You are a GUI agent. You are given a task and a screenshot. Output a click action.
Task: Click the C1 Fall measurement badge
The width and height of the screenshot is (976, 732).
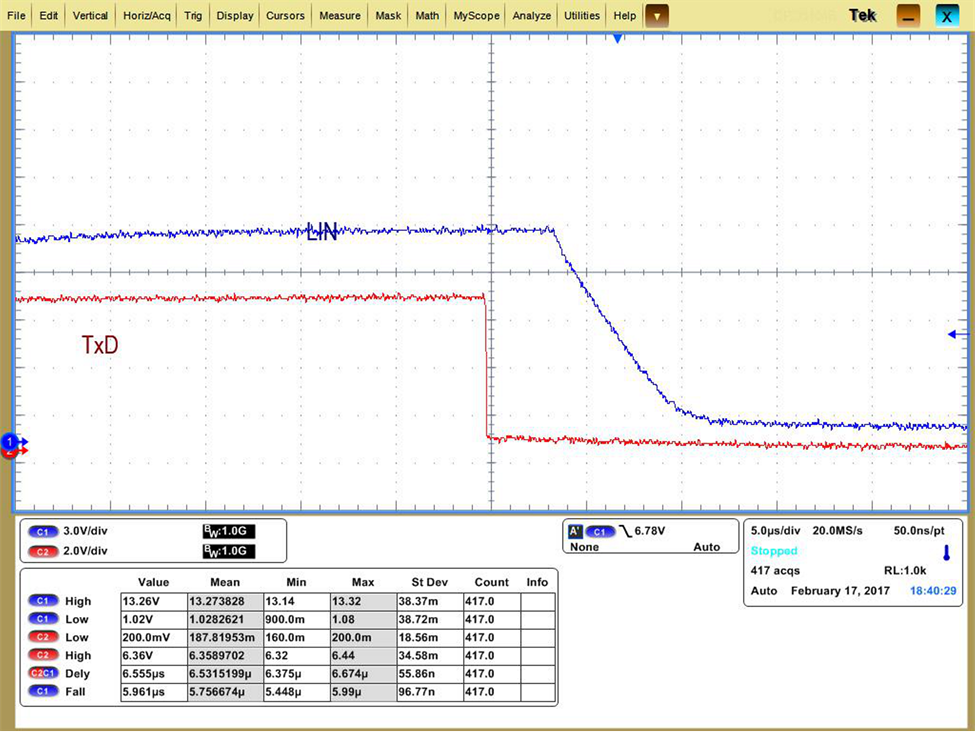coord(43,691)
